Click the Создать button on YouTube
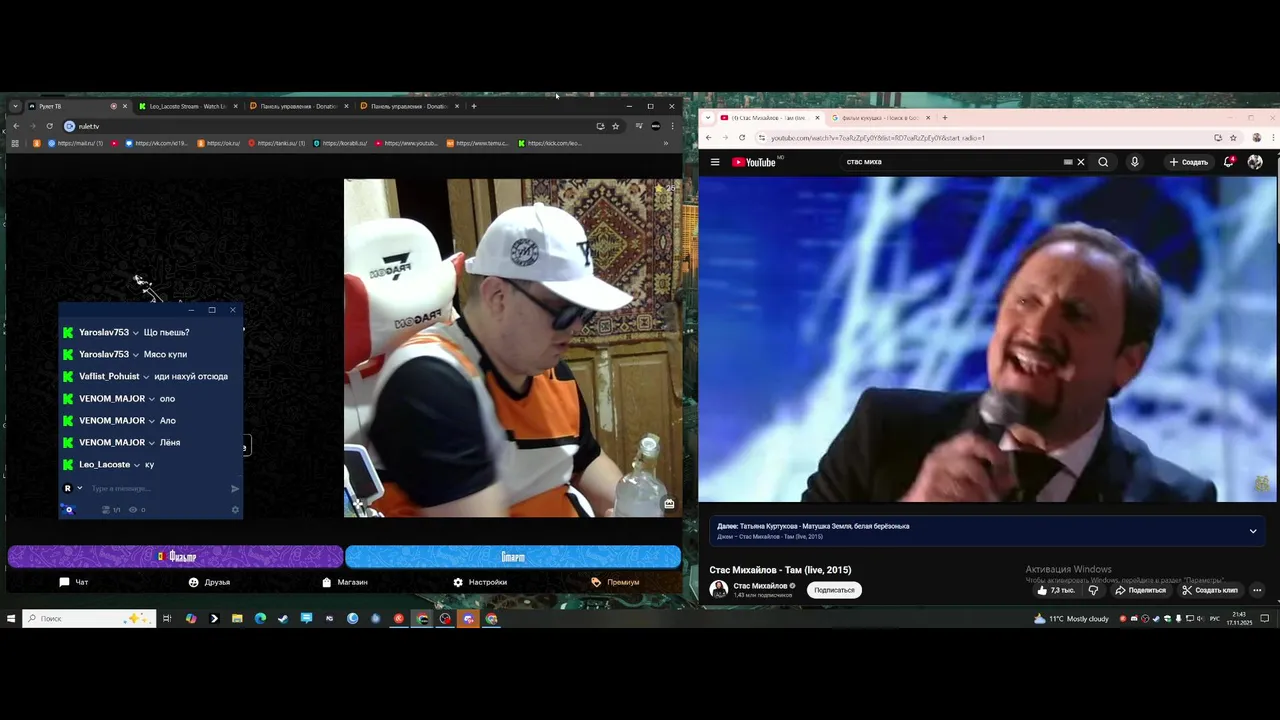 pos(1189,162)
